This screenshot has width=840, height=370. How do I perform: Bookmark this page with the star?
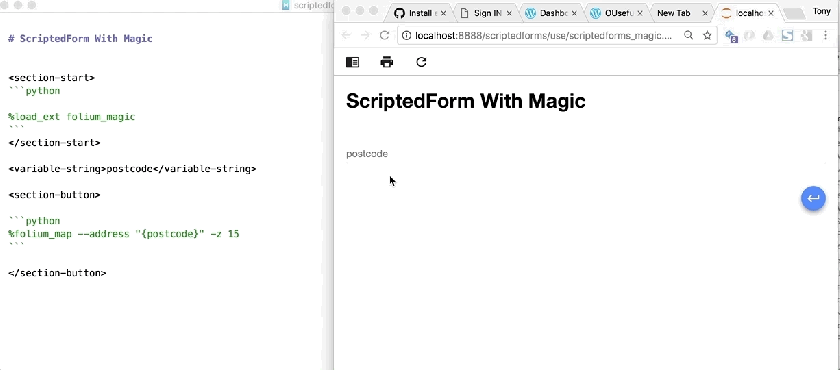click(707, 35)
